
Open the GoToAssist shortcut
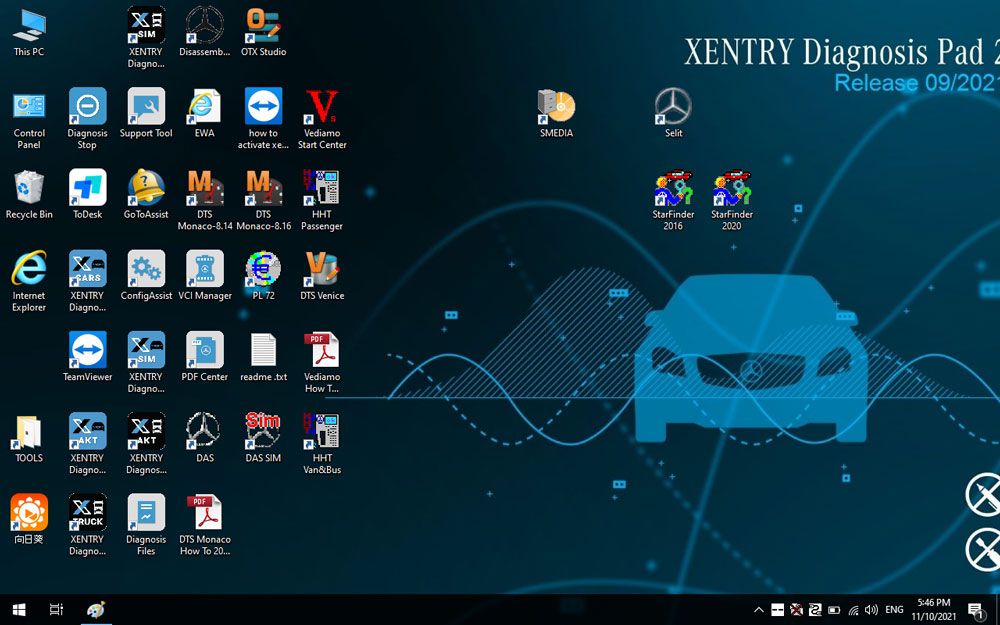tap(146, 196)
